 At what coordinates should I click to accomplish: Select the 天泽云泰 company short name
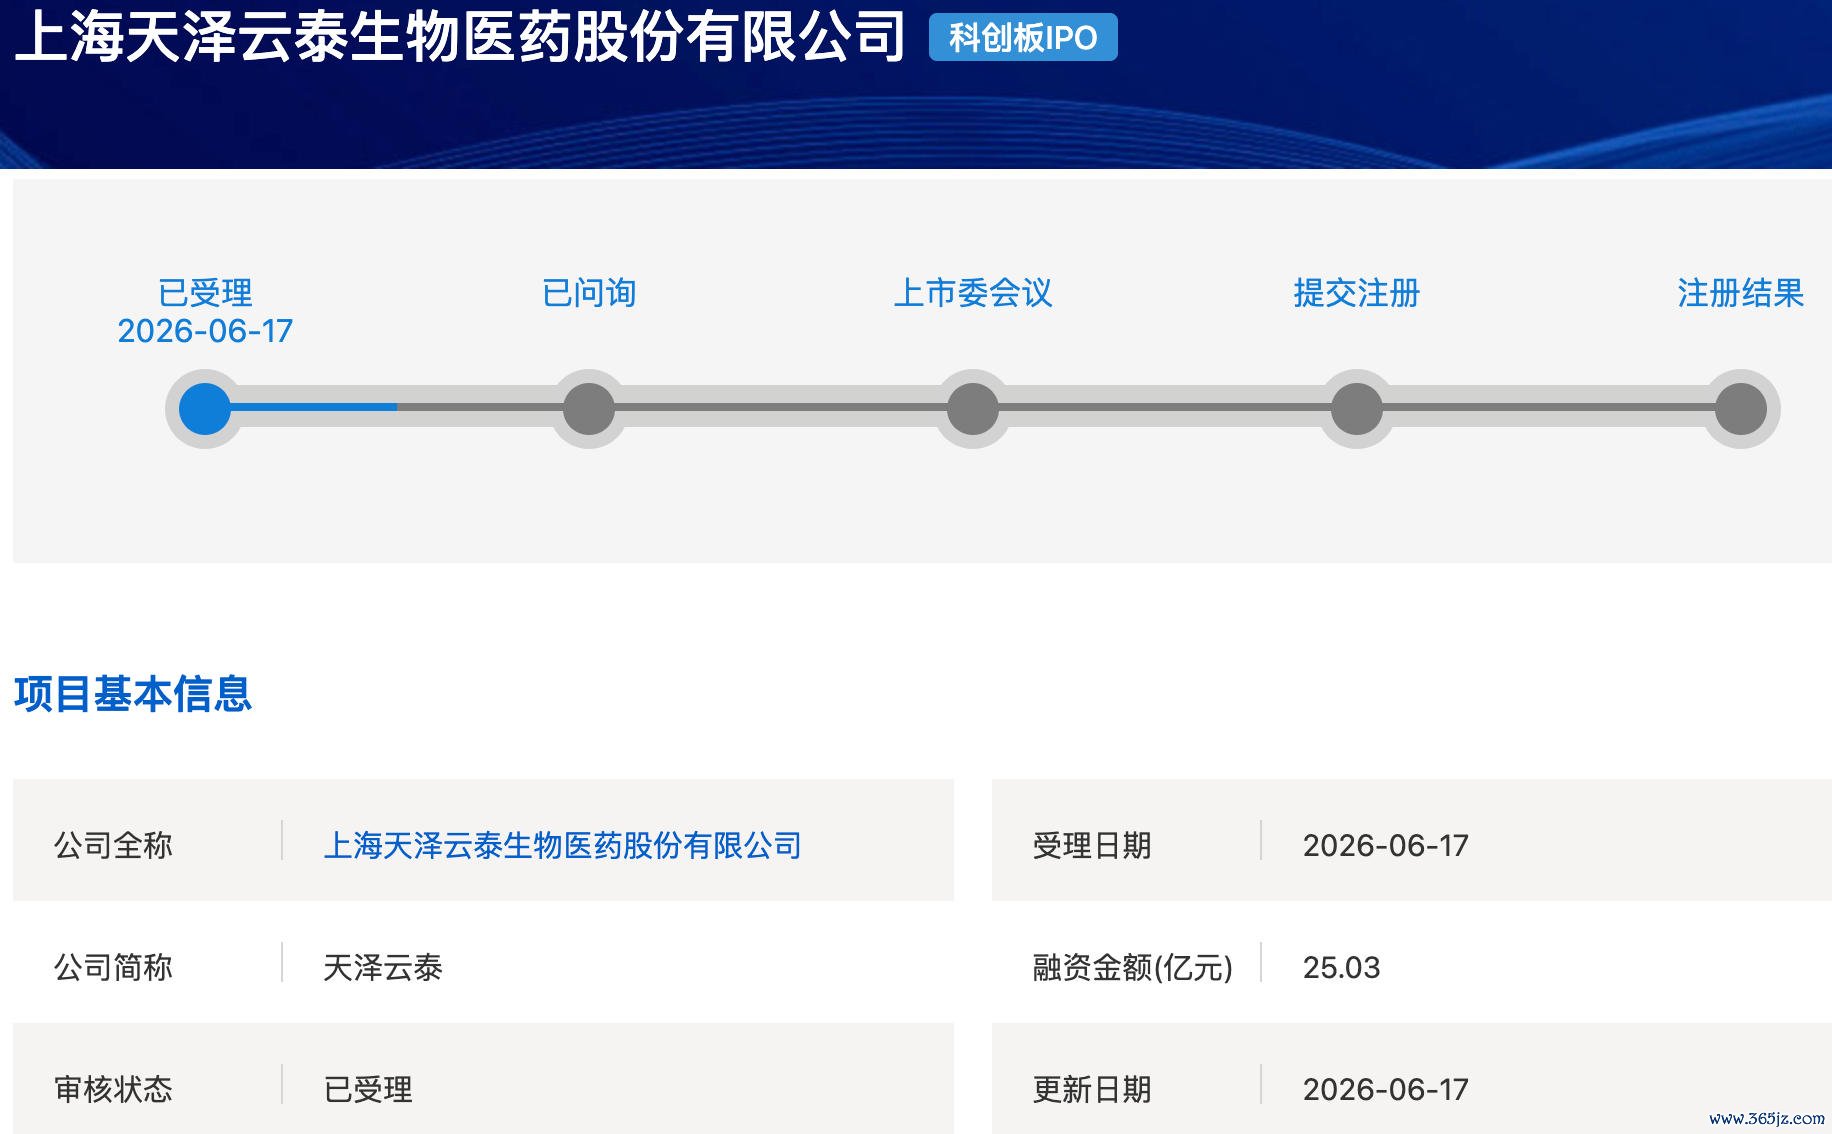click(383, 968)
